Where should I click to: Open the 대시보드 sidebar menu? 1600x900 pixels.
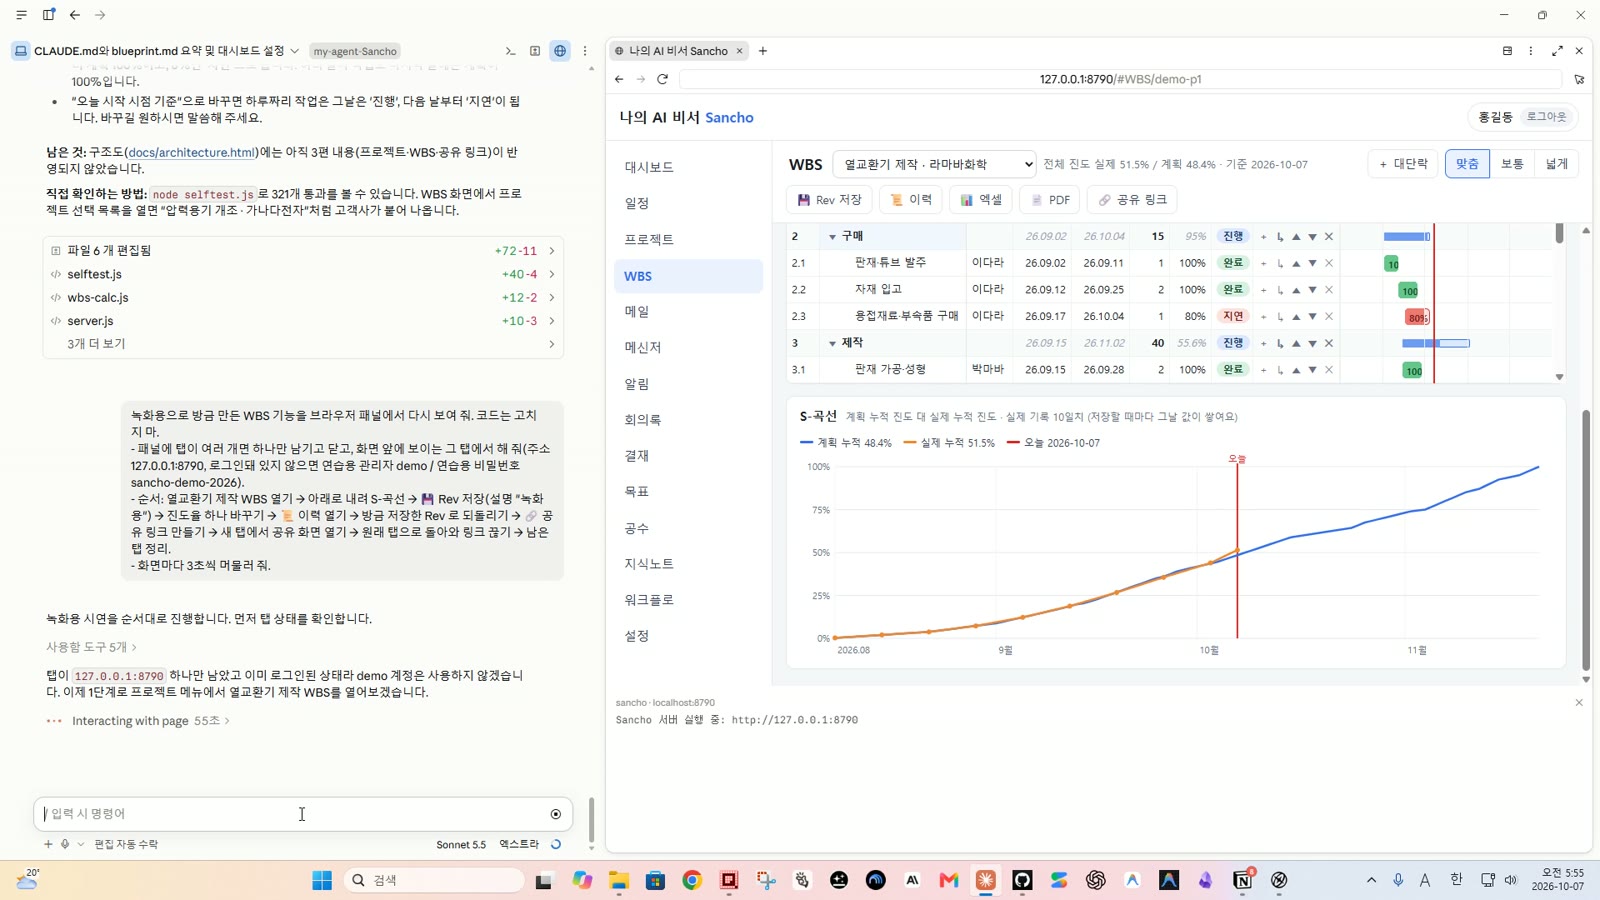click(688, 167)
